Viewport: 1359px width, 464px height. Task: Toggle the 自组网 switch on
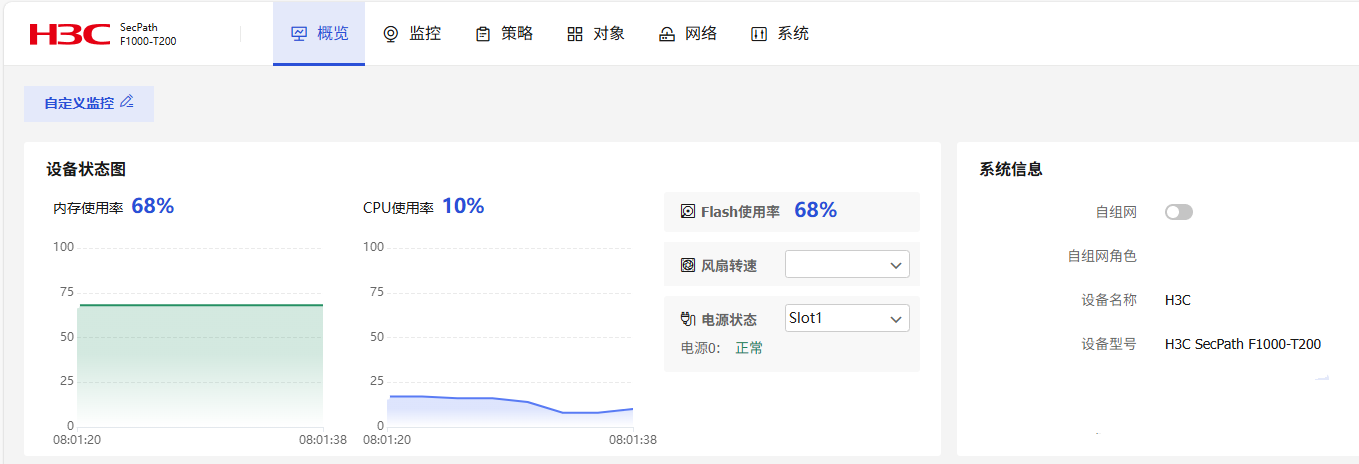pyautogui.click(x=1179, y=212)
